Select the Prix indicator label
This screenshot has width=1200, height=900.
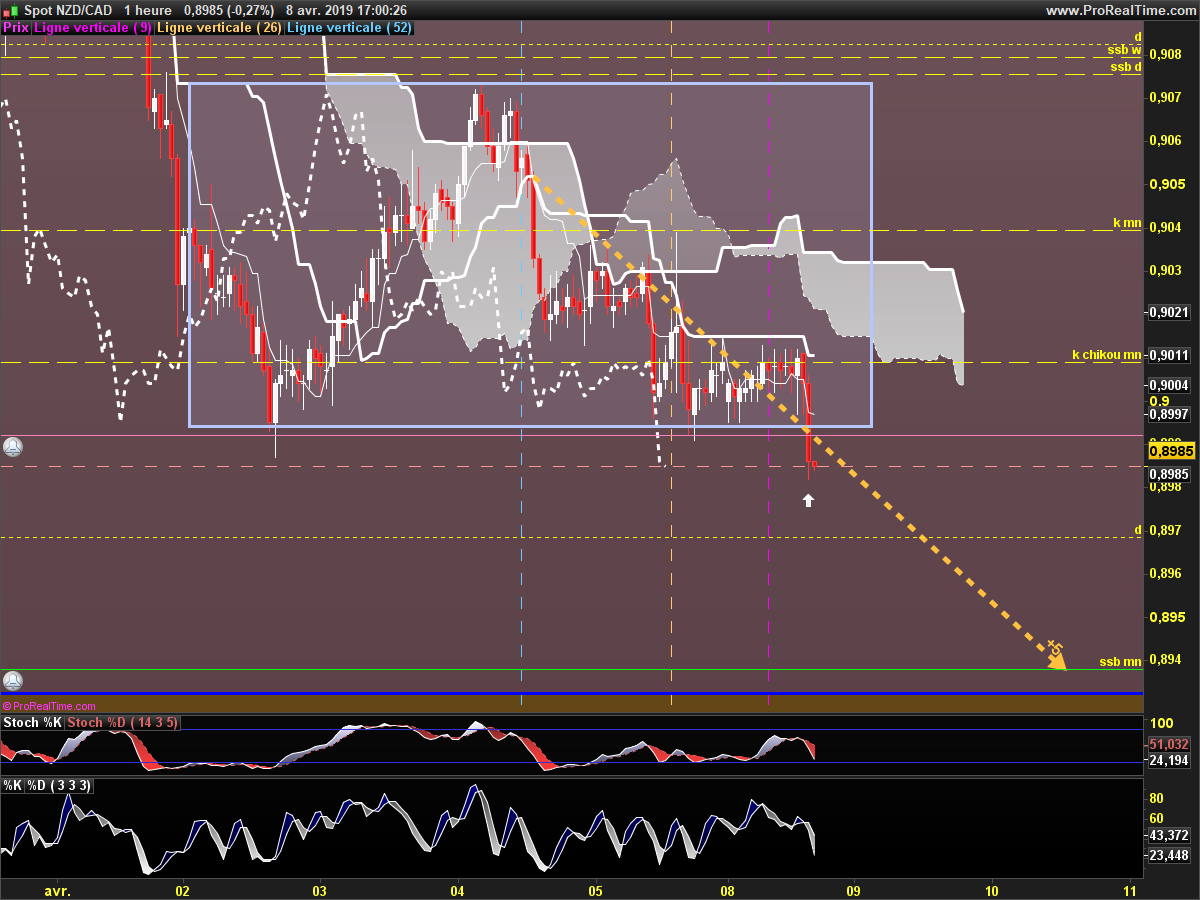click(x=16, y=28)
